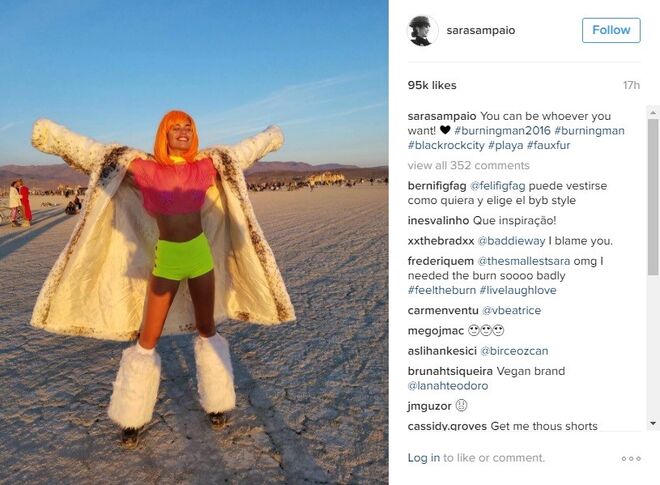Open the sarasampaio profile avatar
Screen dimensions: 660x485
422,30
